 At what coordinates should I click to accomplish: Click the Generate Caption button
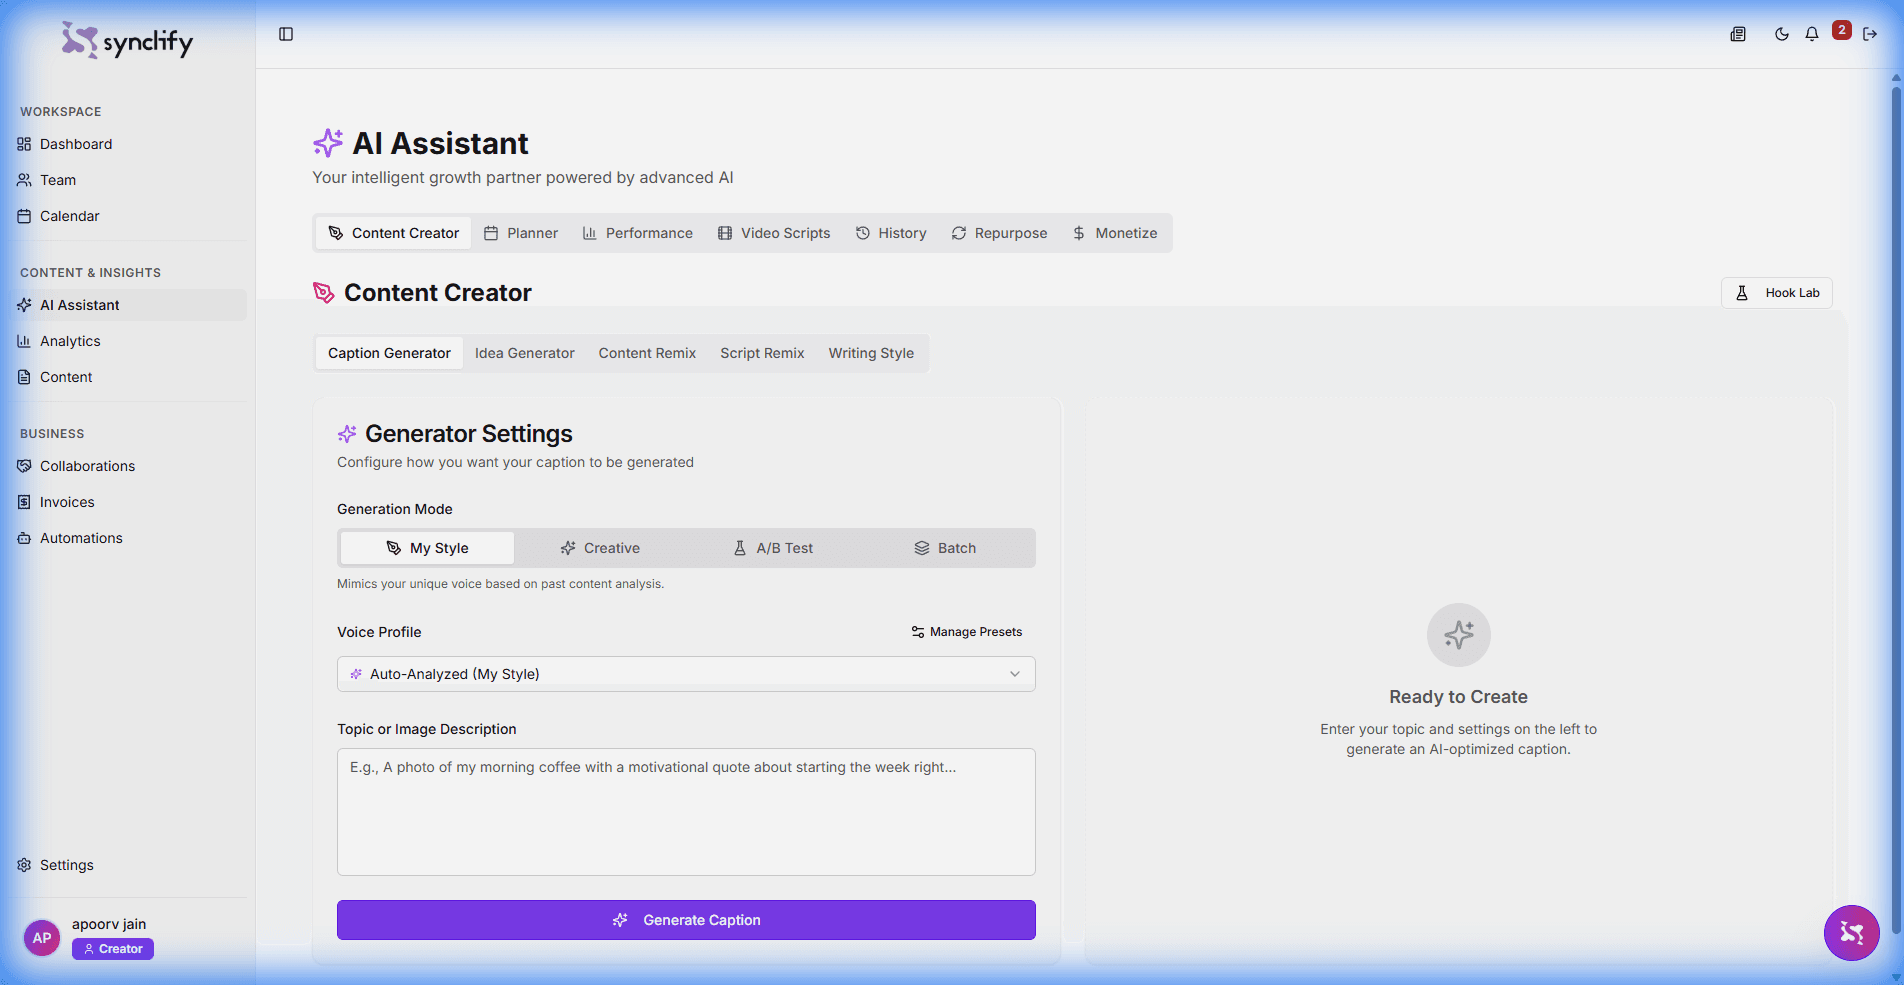tap(686, 919)
